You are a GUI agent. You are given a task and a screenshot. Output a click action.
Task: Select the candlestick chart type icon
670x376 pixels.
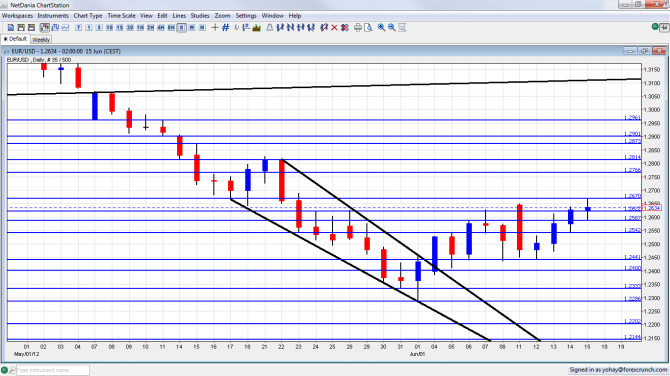[x=44, y=27]
